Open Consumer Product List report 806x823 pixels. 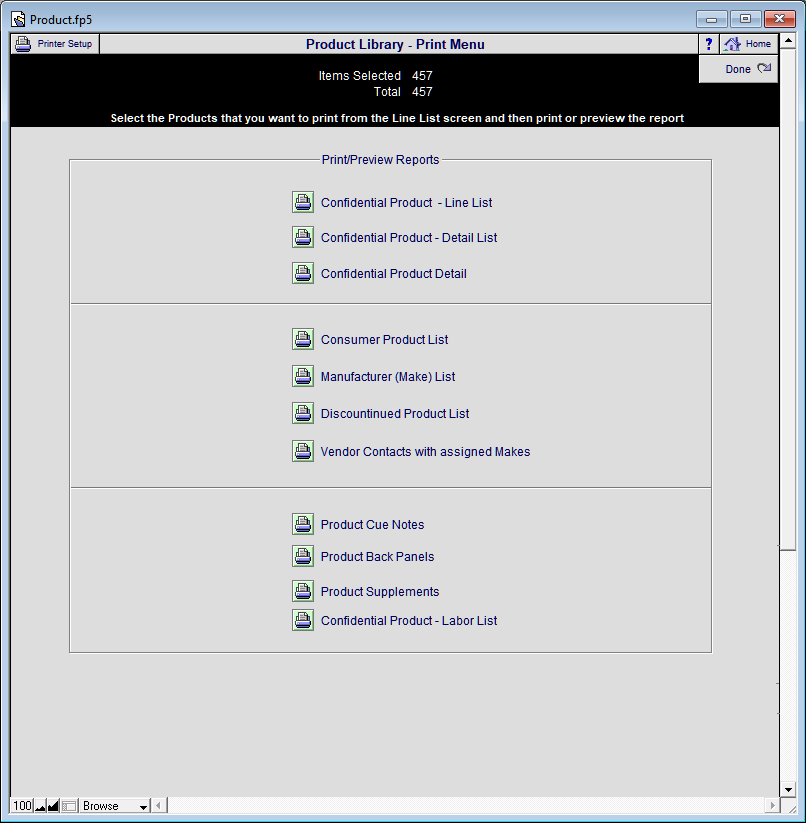384,340
